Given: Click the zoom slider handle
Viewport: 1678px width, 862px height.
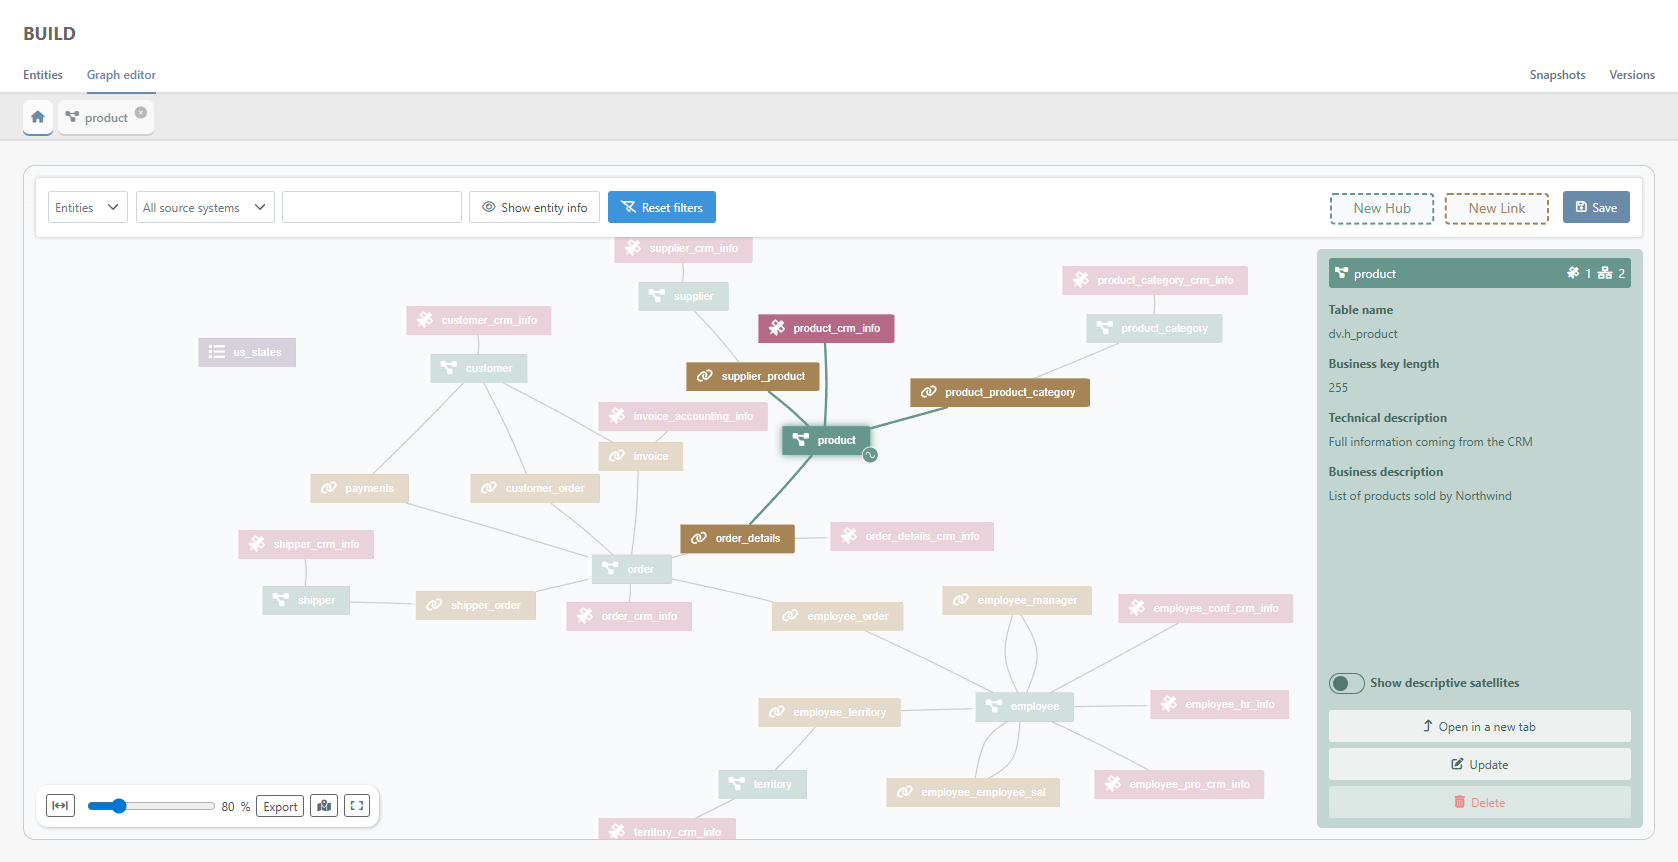Looking at the screenshot, I should (119, 806).
